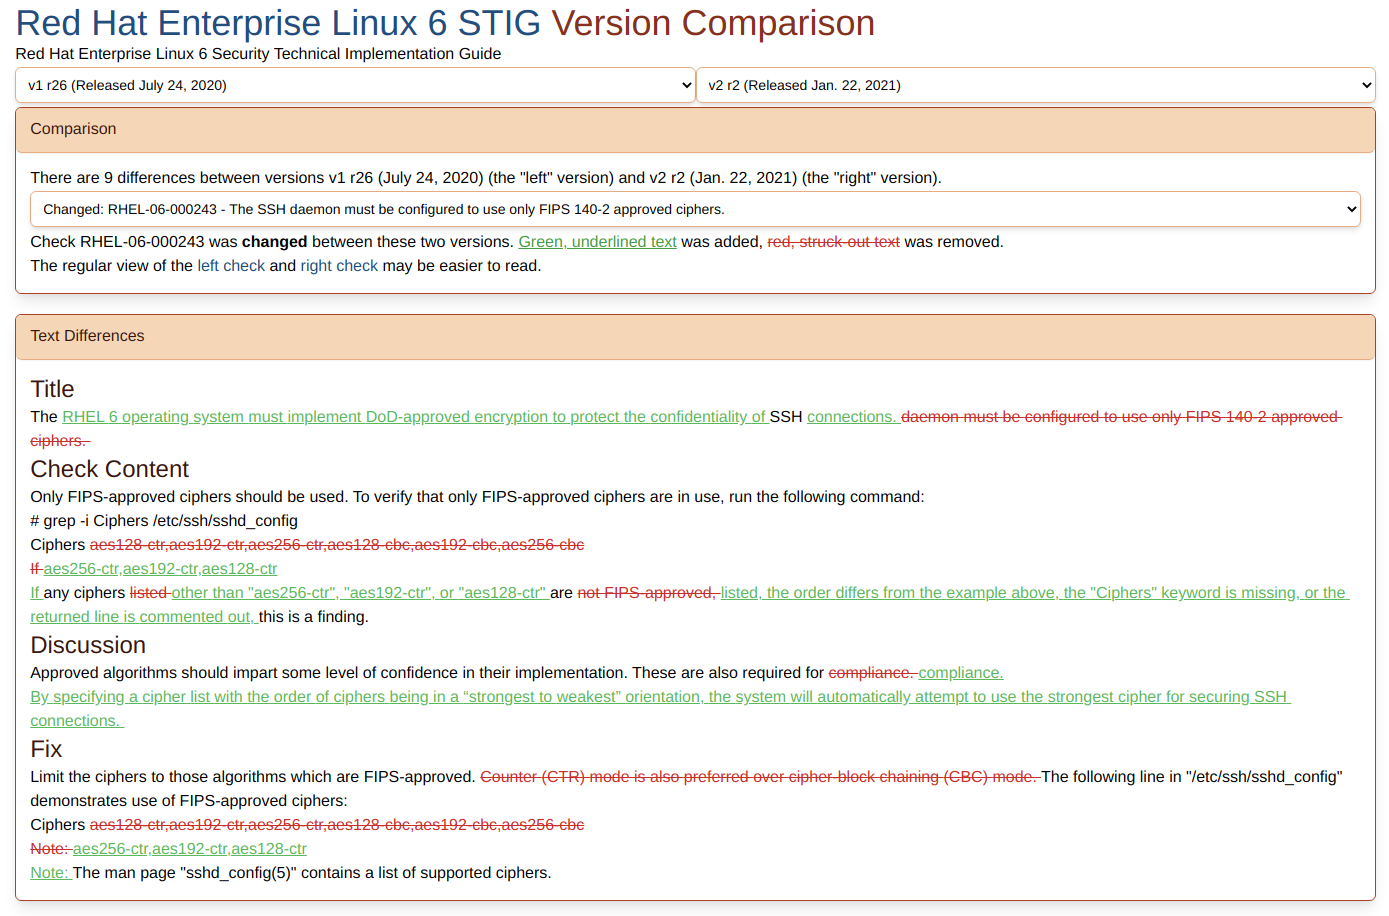The image size is (1389, 916).
Task: Click the 'Text Differences' panel header
Action: 695,336
